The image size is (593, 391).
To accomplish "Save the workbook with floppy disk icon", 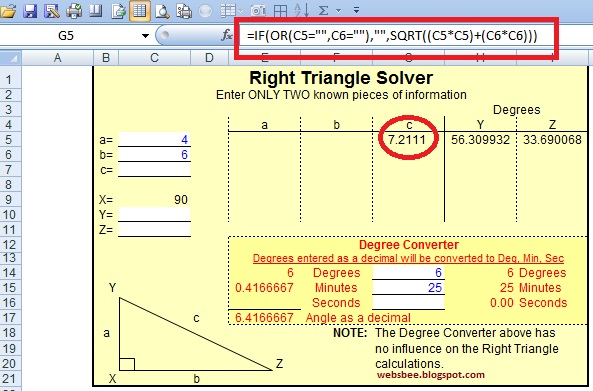I will [30, 11].
